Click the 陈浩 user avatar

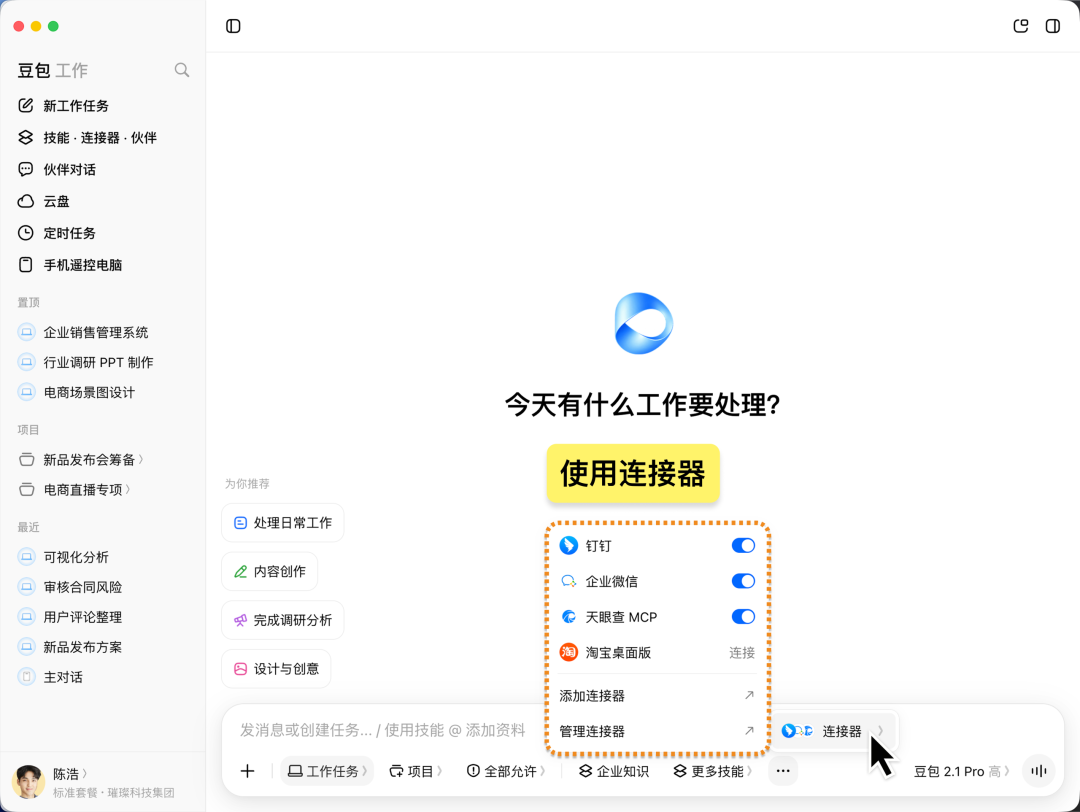pos(28,782)
